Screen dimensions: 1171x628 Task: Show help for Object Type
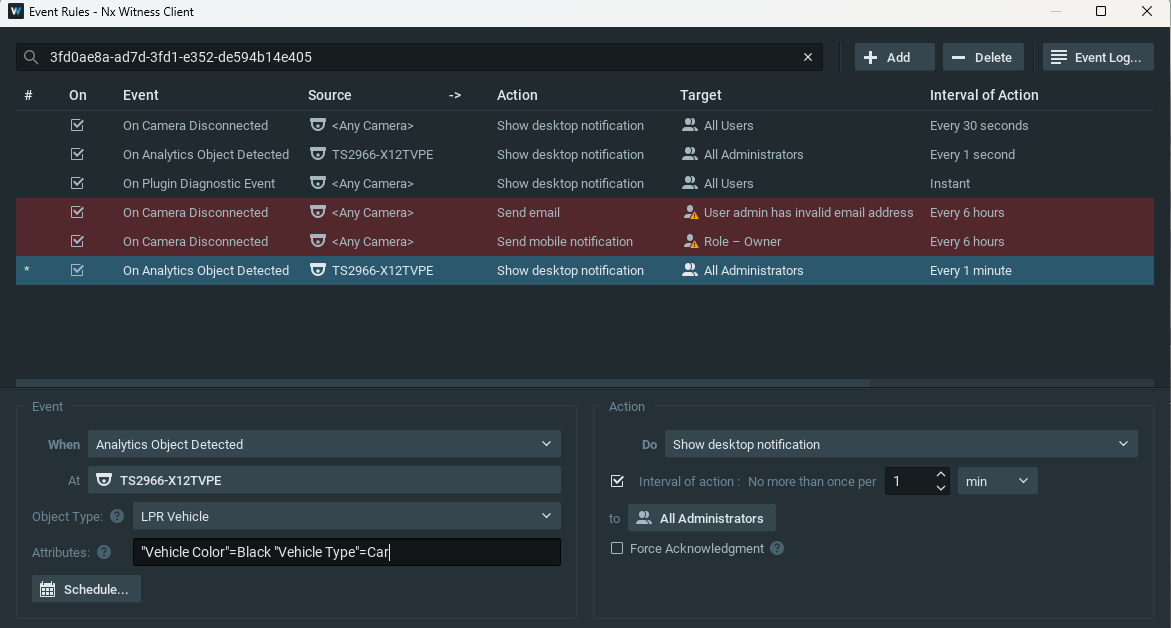click(x=117, y=516)
